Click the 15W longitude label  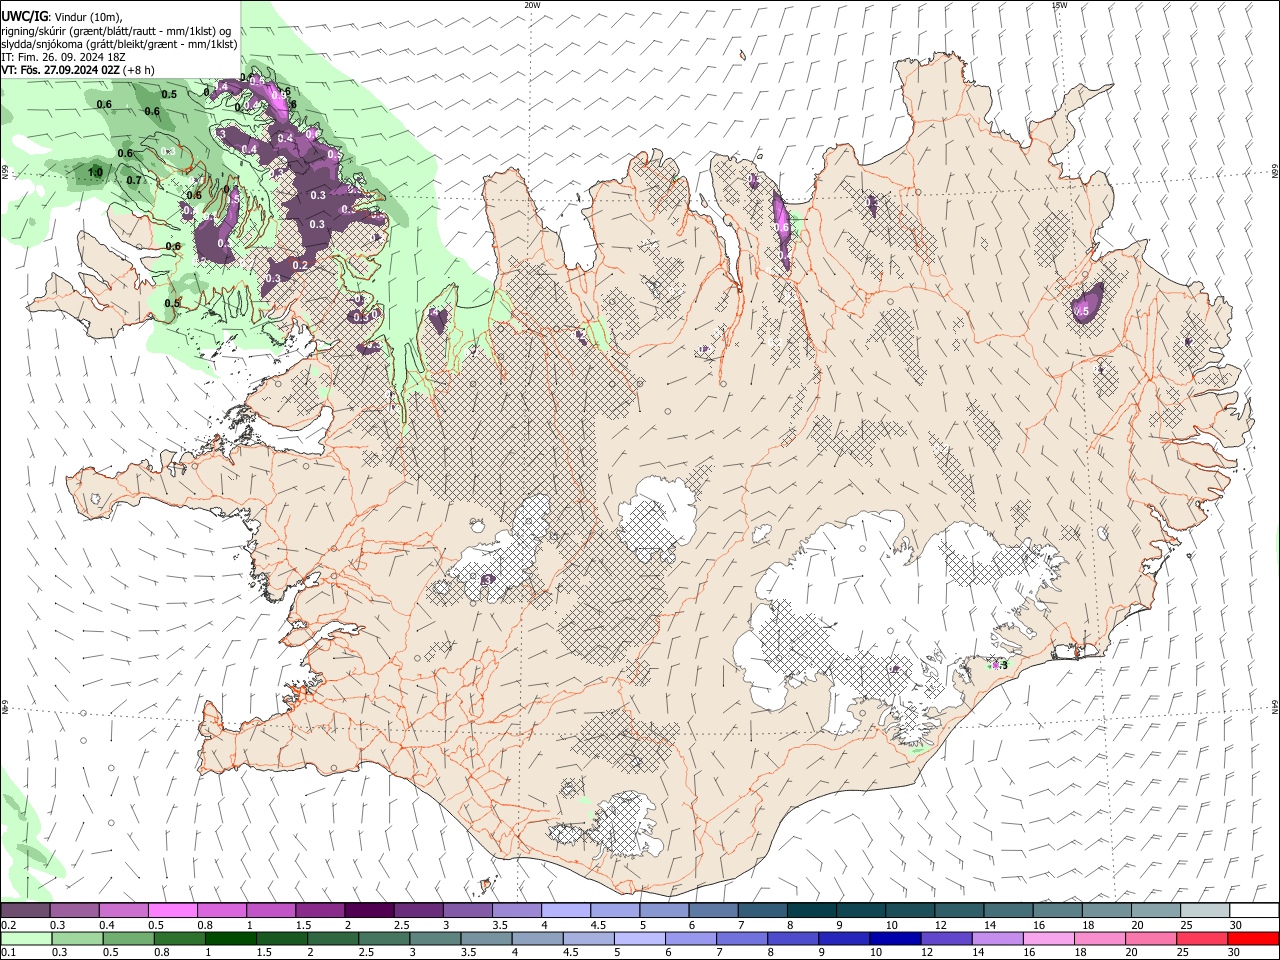[x=1059, y=5]
